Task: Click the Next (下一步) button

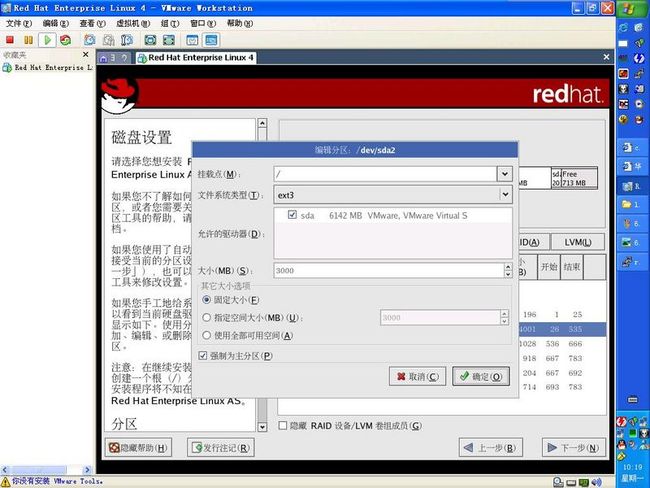Action: point(574,448)
